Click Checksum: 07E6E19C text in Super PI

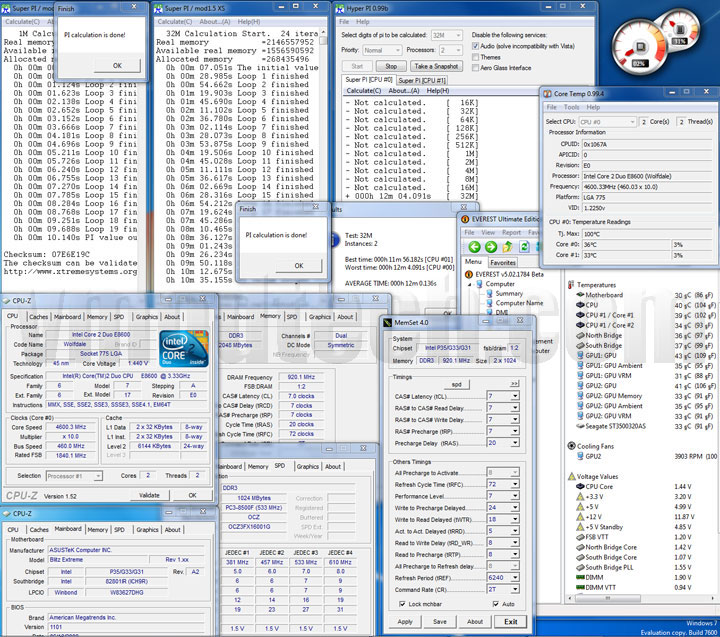pos(47,254)
